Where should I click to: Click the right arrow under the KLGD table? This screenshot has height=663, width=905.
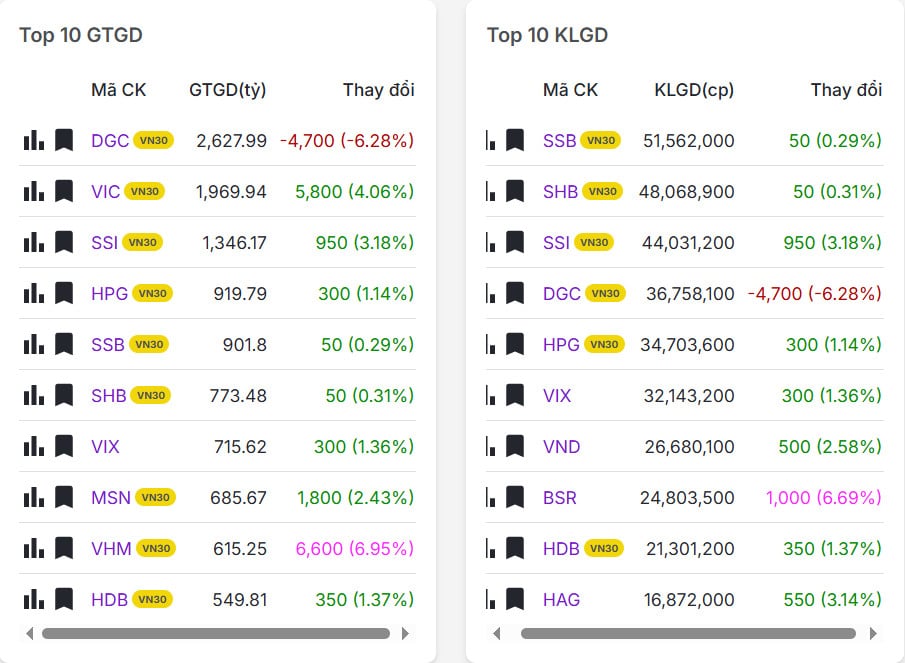[x=873, y=633]
